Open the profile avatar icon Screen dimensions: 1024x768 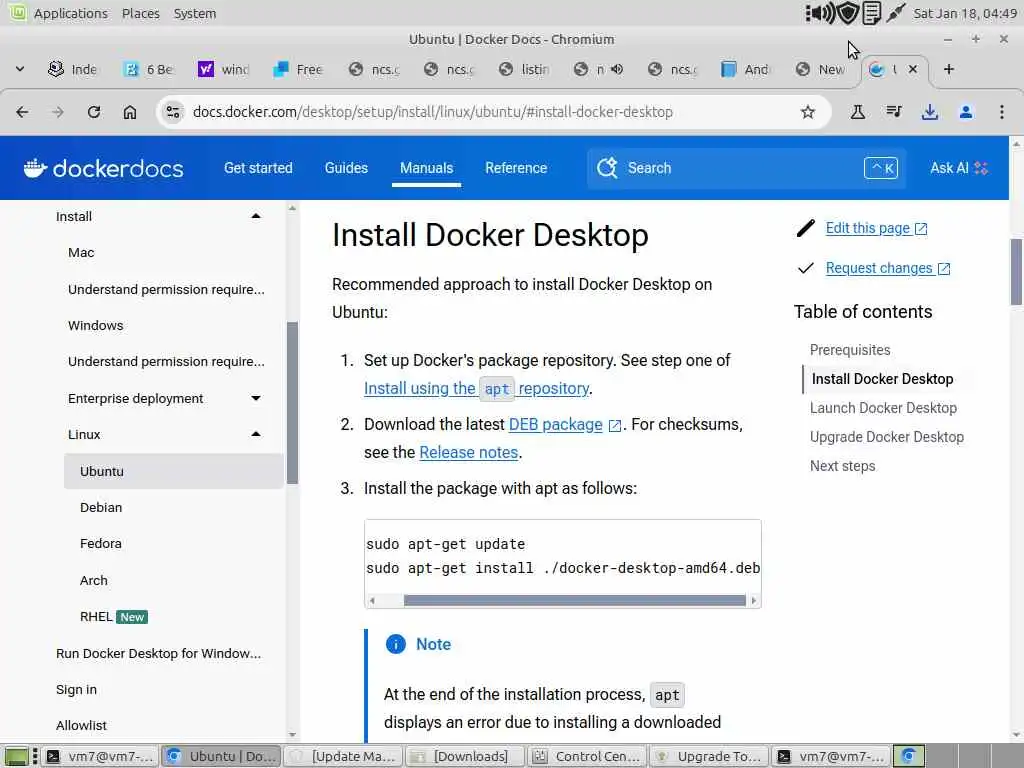click(966, 112)
